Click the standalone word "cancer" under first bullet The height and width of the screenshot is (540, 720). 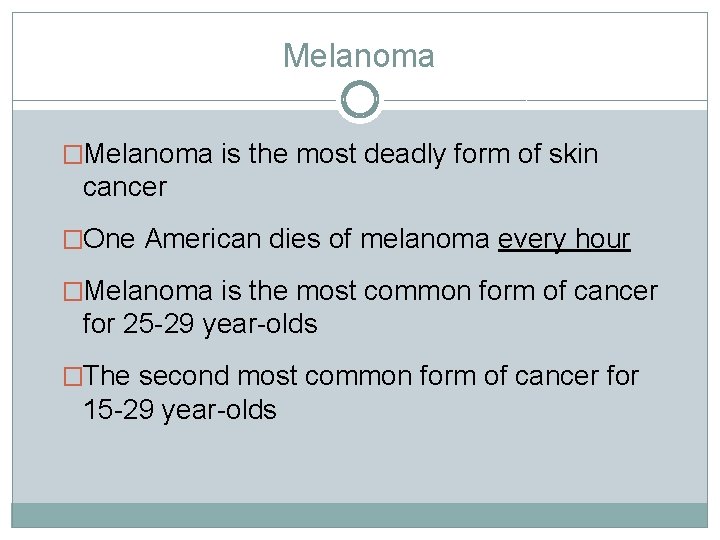125,187
